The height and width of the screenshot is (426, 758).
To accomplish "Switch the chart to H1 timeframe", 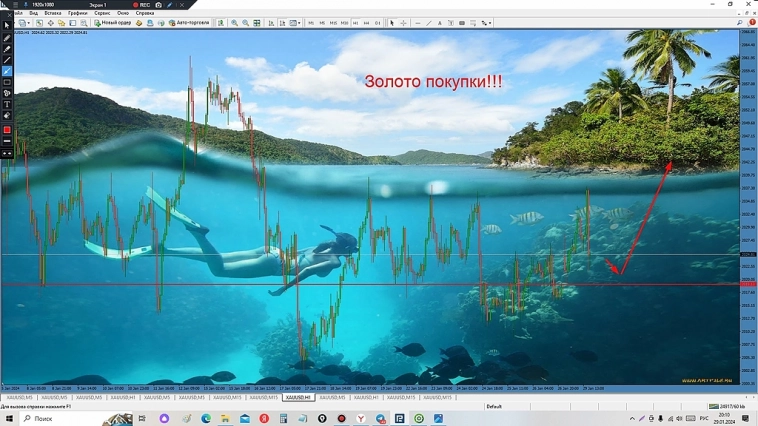I will coord(355,23).
